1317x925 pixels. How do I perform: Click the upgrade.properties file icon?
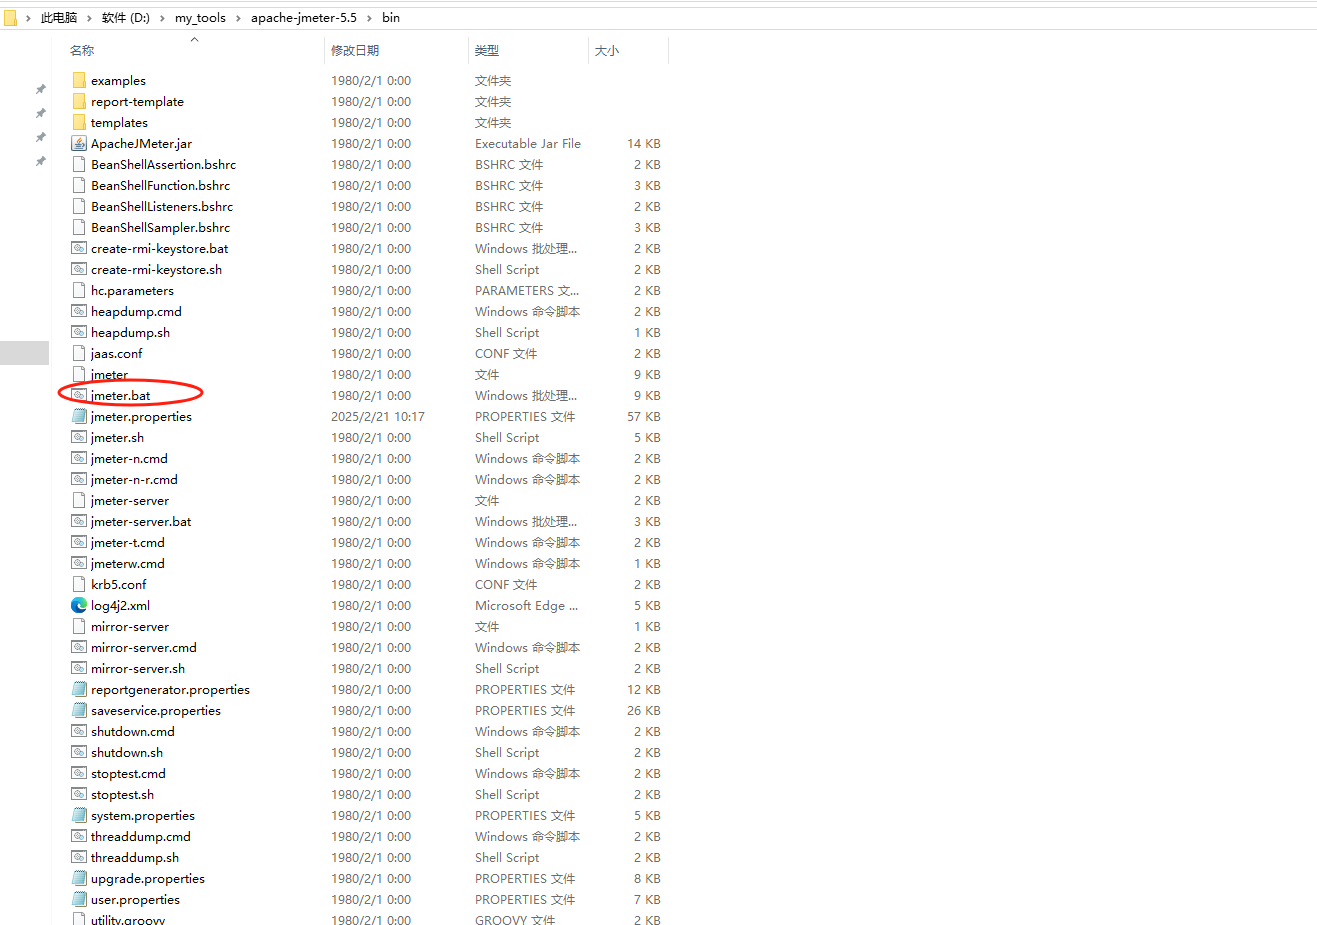pos(79,878)
